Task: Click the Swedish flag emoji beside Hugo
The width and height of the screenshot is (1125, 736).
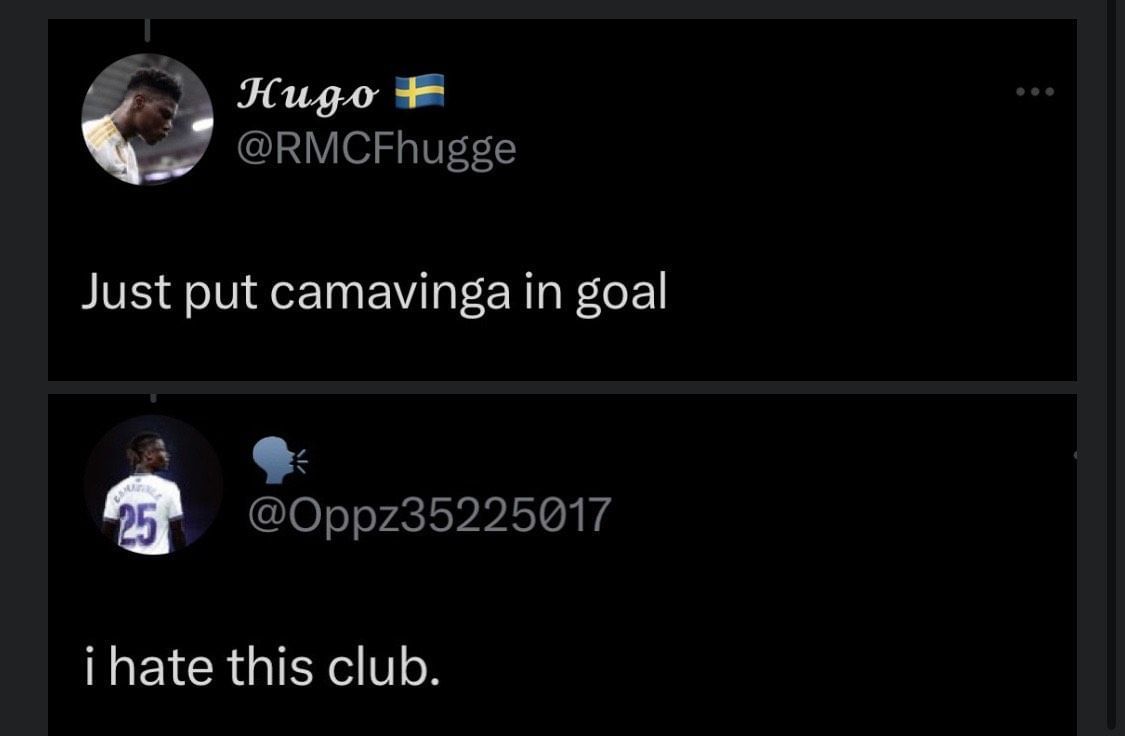Action: (x=420, y=93)
